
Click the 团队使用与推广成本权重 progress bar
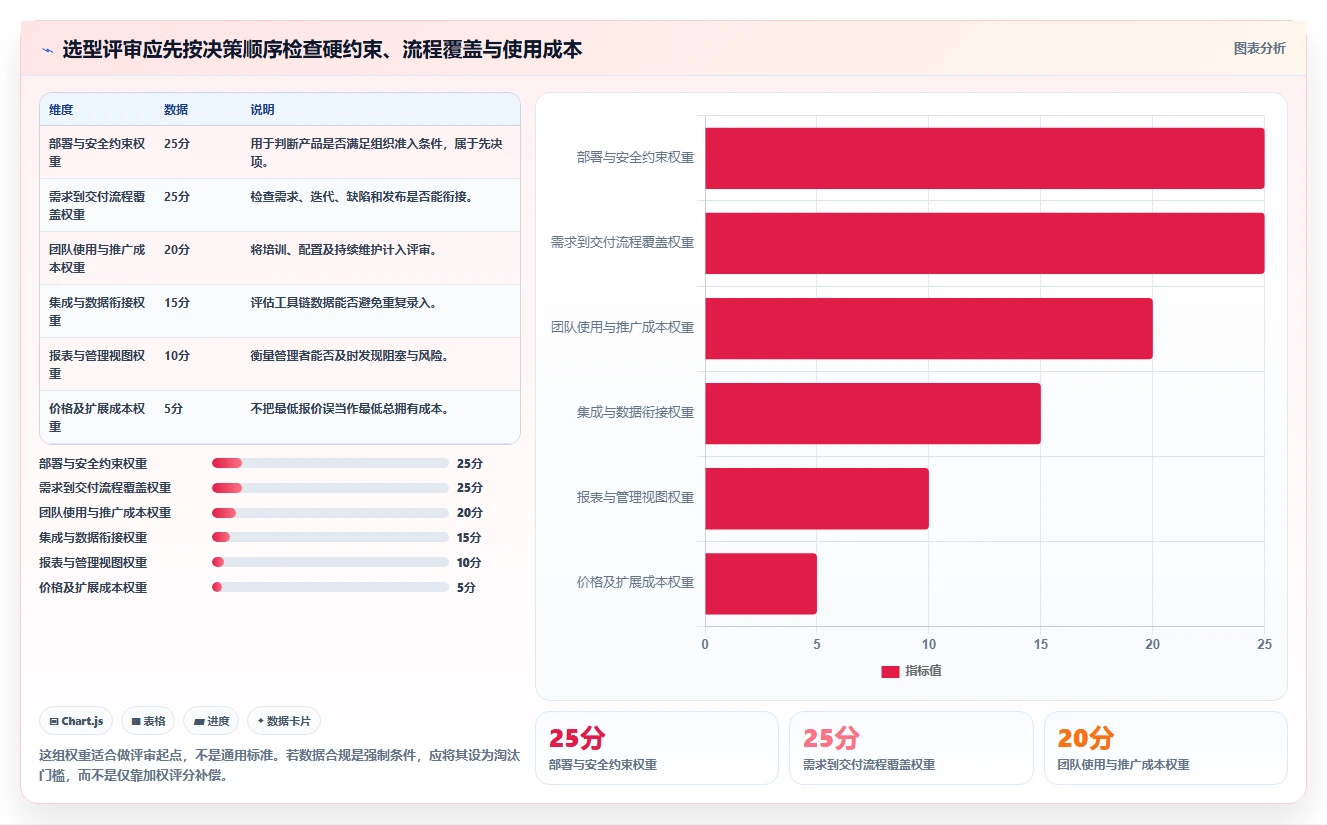(330, 513)
